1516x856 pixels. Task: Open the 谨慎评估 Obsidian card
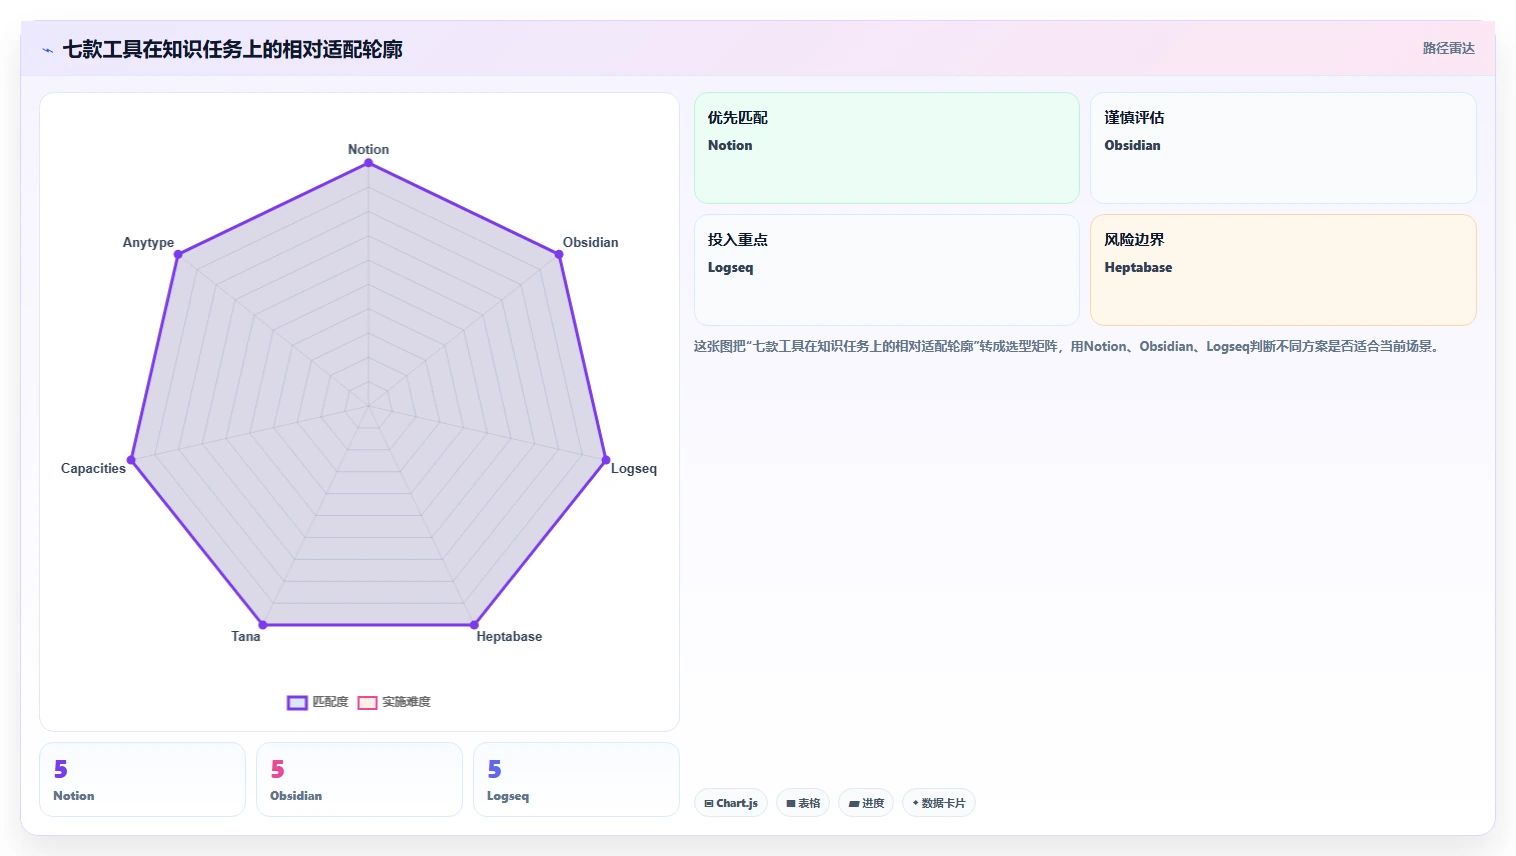pos(1283,148)
